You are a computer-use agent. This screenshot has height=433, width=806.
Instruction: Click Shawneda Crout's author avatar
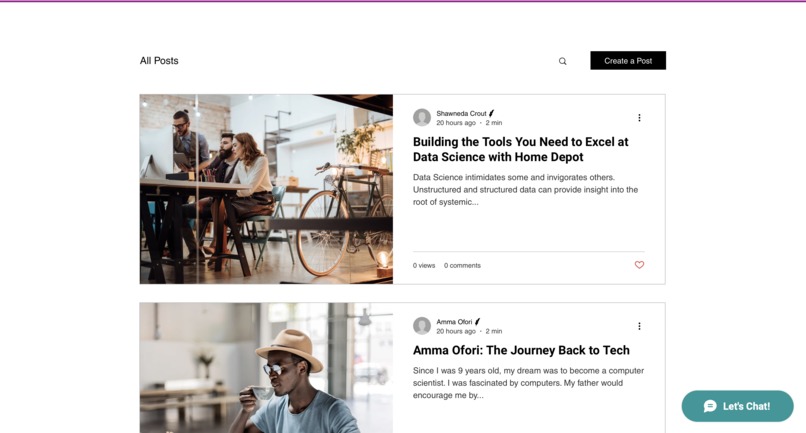tap(422, 117)
